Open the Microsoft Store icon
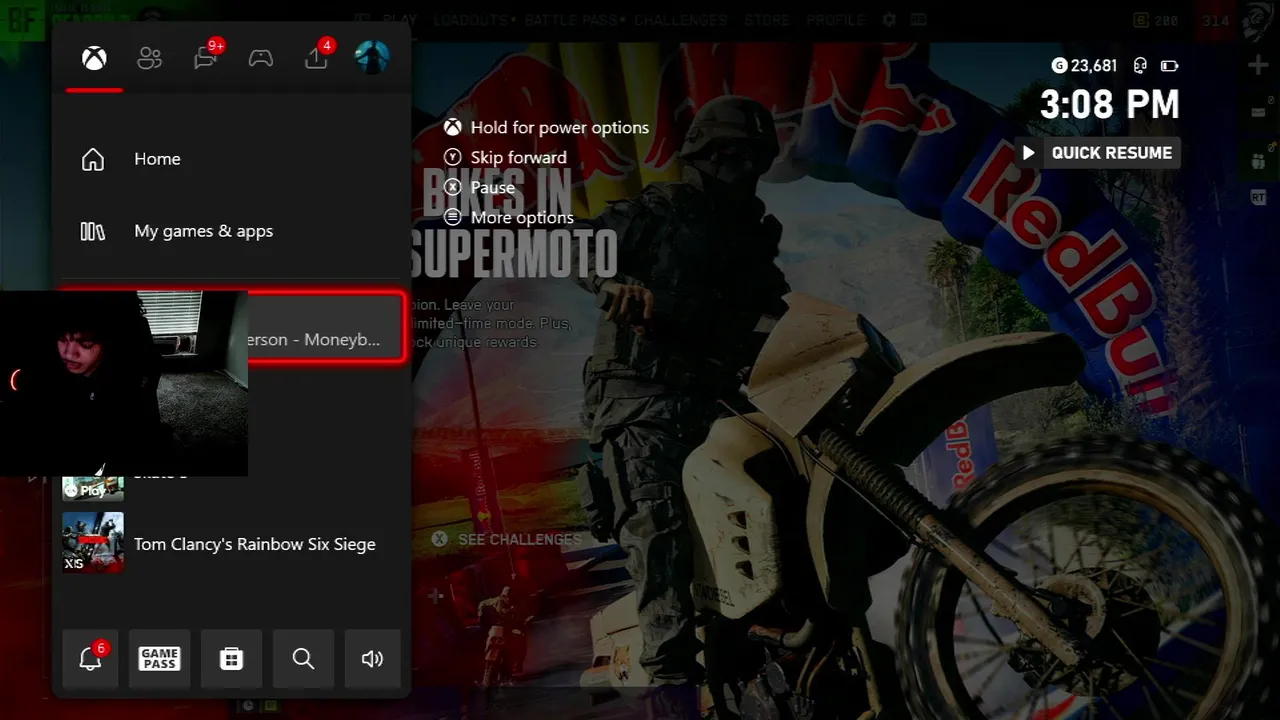 pos(231,657)
